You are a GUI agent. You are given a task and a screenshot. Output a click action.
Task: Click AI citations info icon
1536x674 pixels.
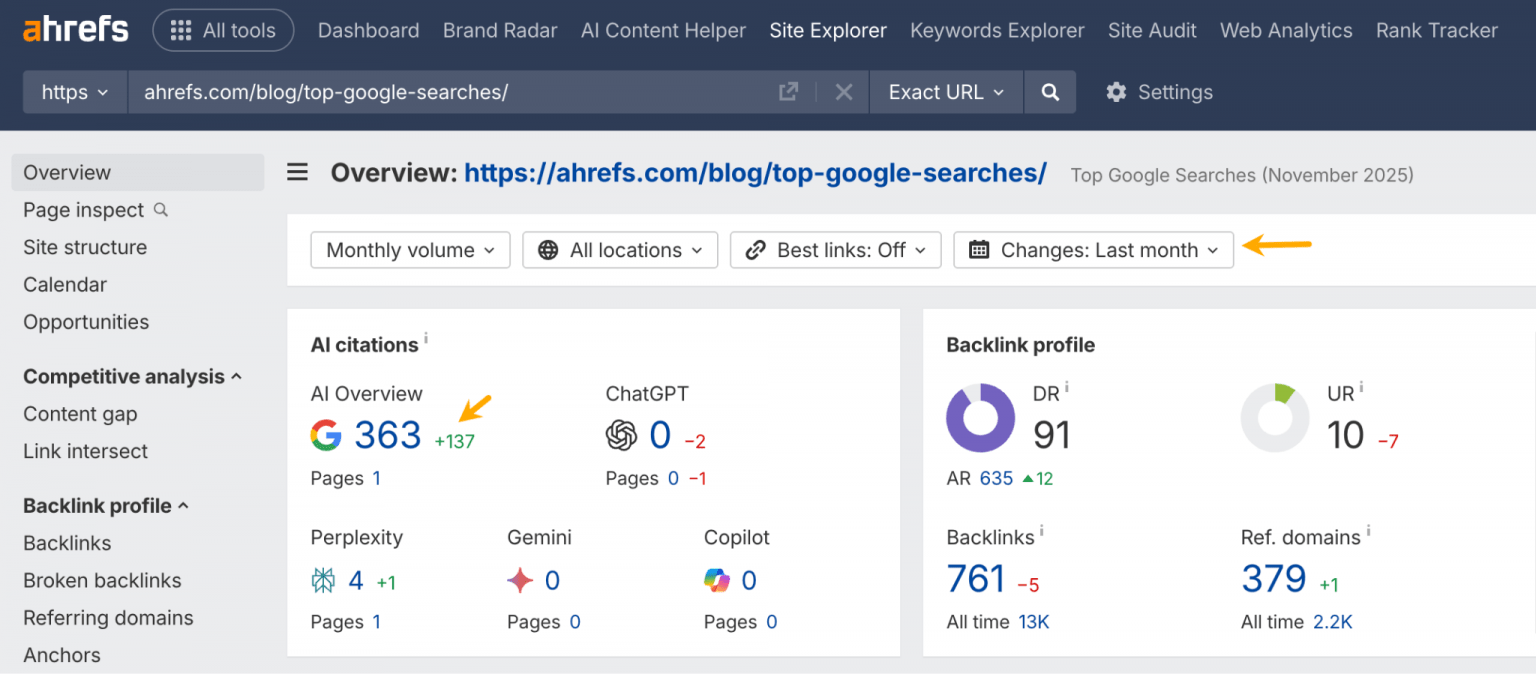(426, 339)
